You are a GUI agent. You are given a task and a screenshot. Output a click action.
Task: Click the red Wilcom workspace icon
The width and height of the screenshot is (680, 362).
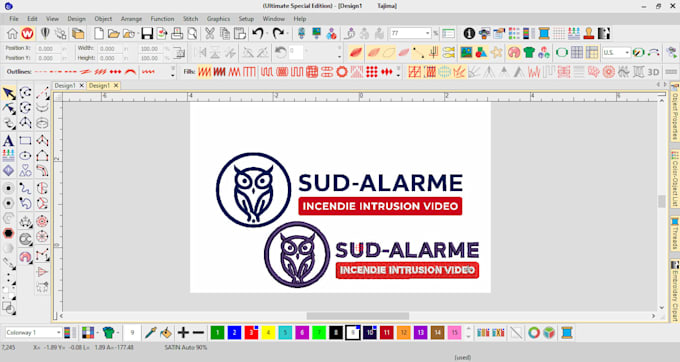tap(27, 33)
